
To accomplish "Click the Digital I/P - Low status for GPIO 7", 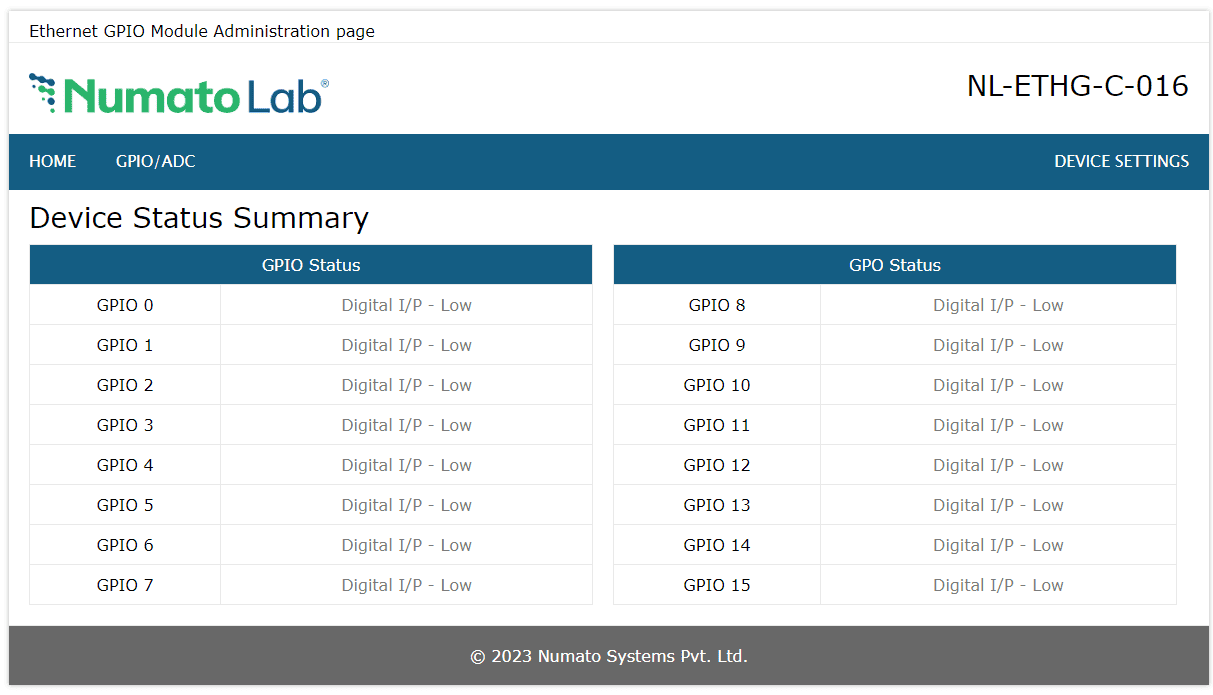I will tap(406, 584).
